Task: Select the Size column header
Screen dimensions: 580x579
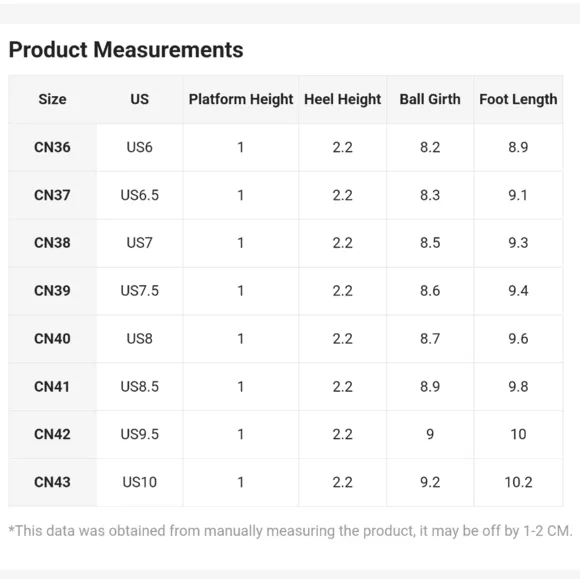Action: (x=52, y=99)
